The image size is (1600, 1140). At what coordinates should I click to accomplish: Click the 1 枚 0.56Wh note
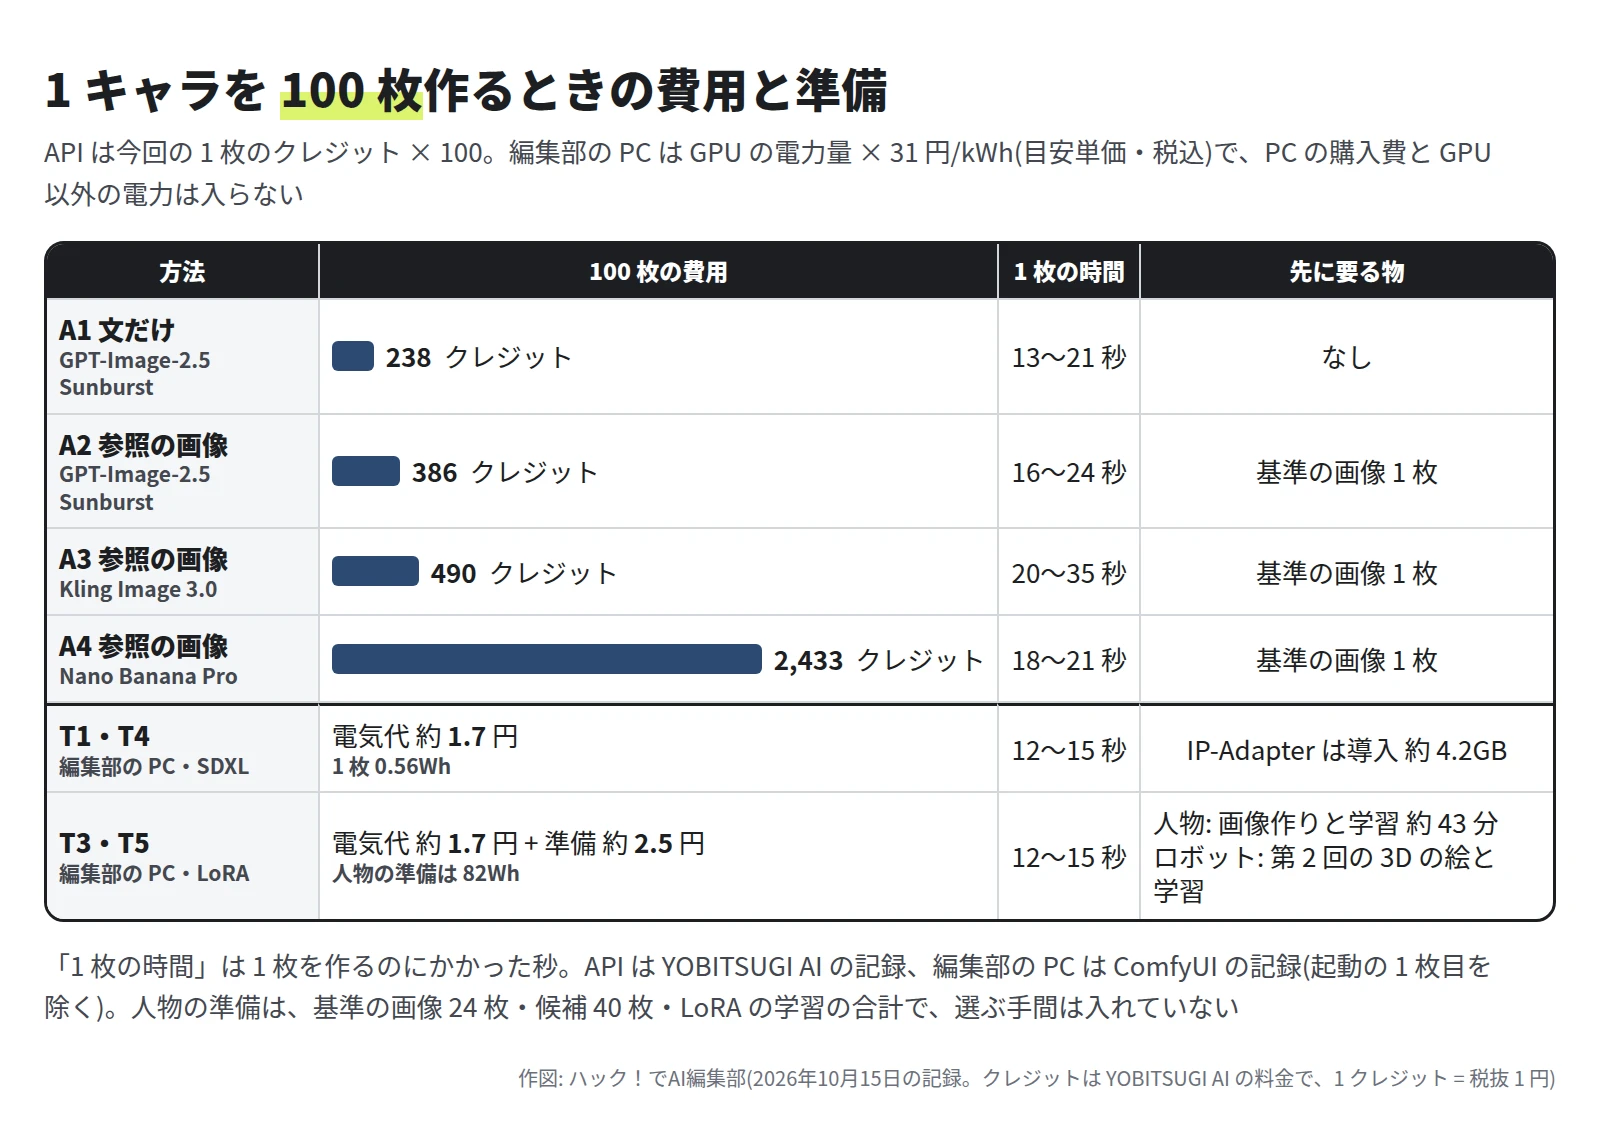(391, 767)
